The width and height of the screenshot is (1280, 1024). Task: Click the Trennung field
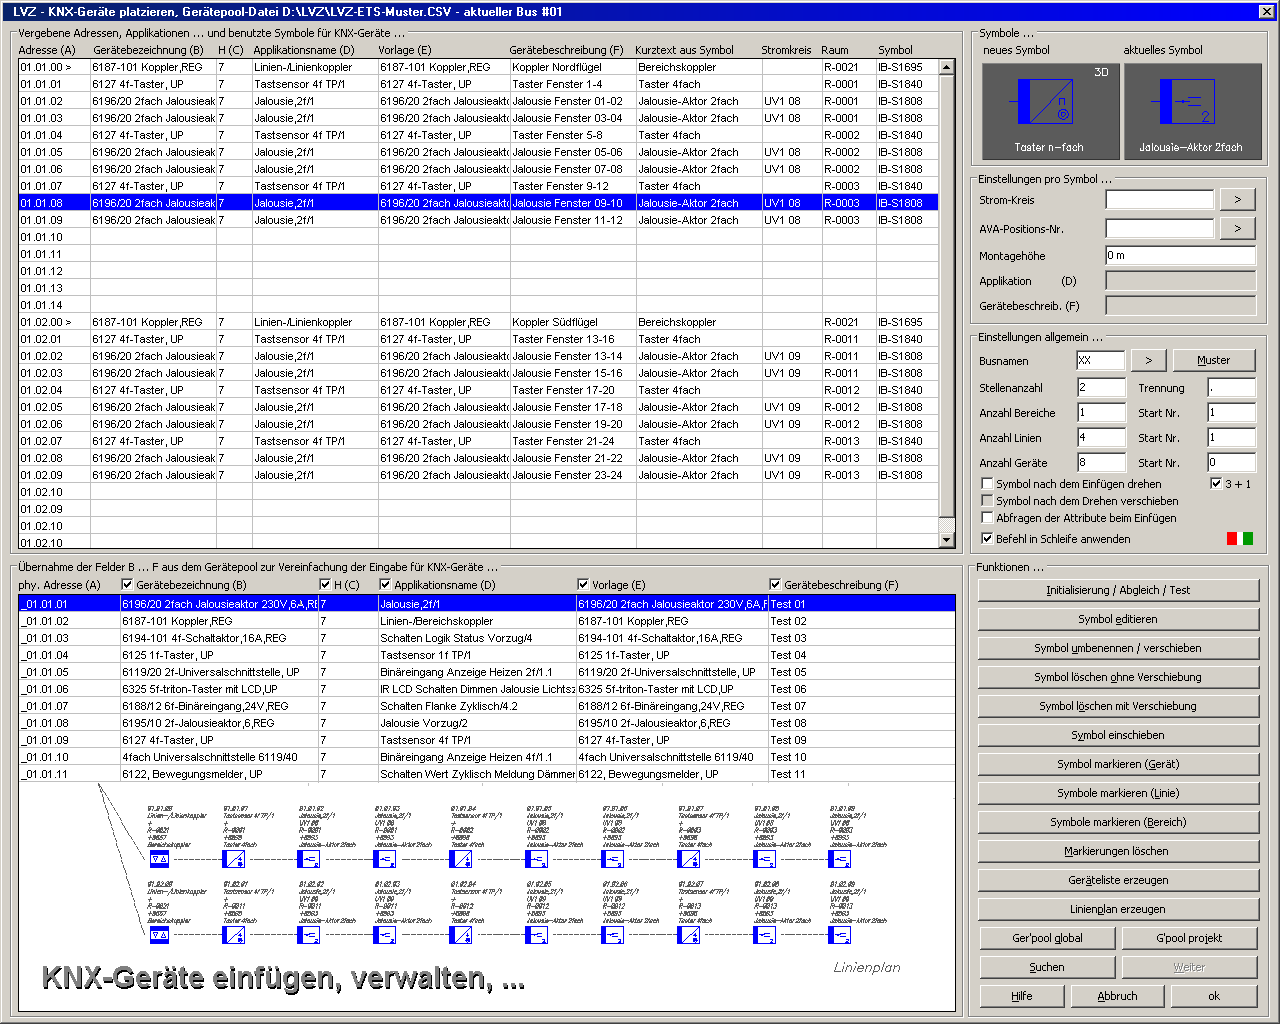point(1231,387)
